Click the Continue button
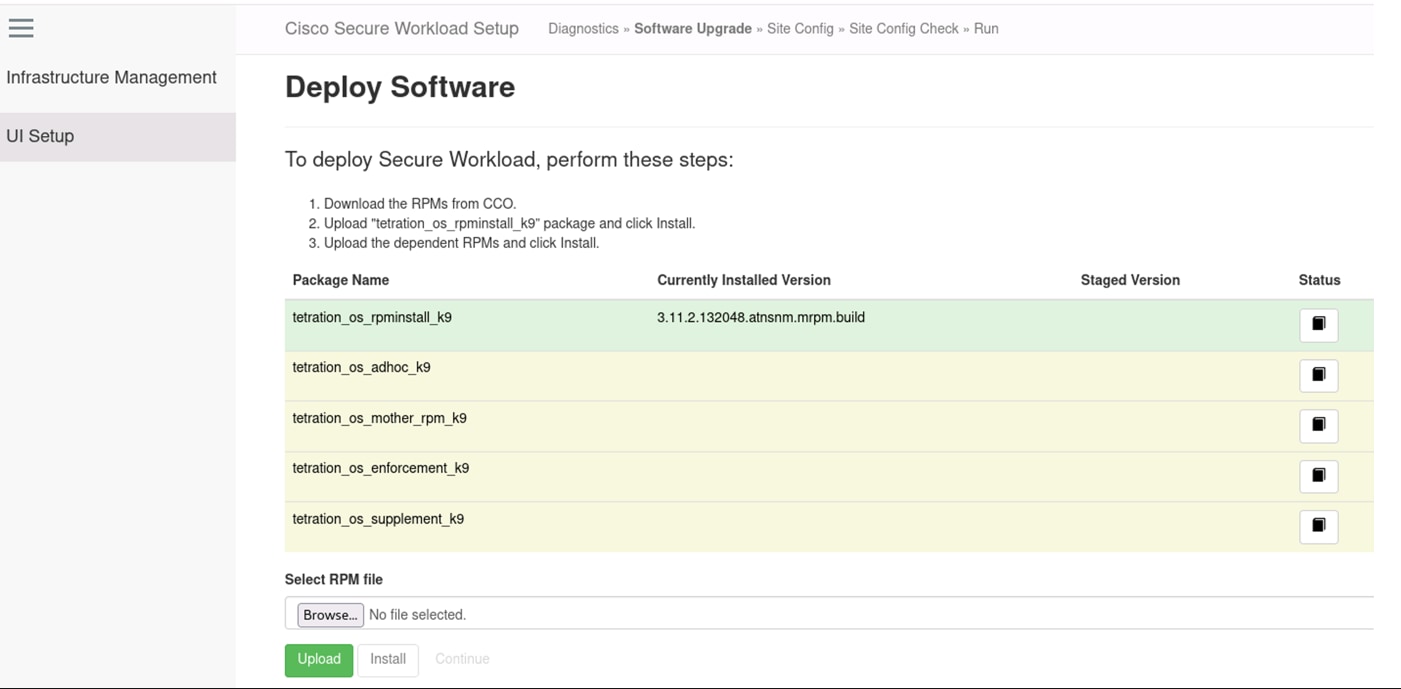1401x689 pixels. click(462, 660)
